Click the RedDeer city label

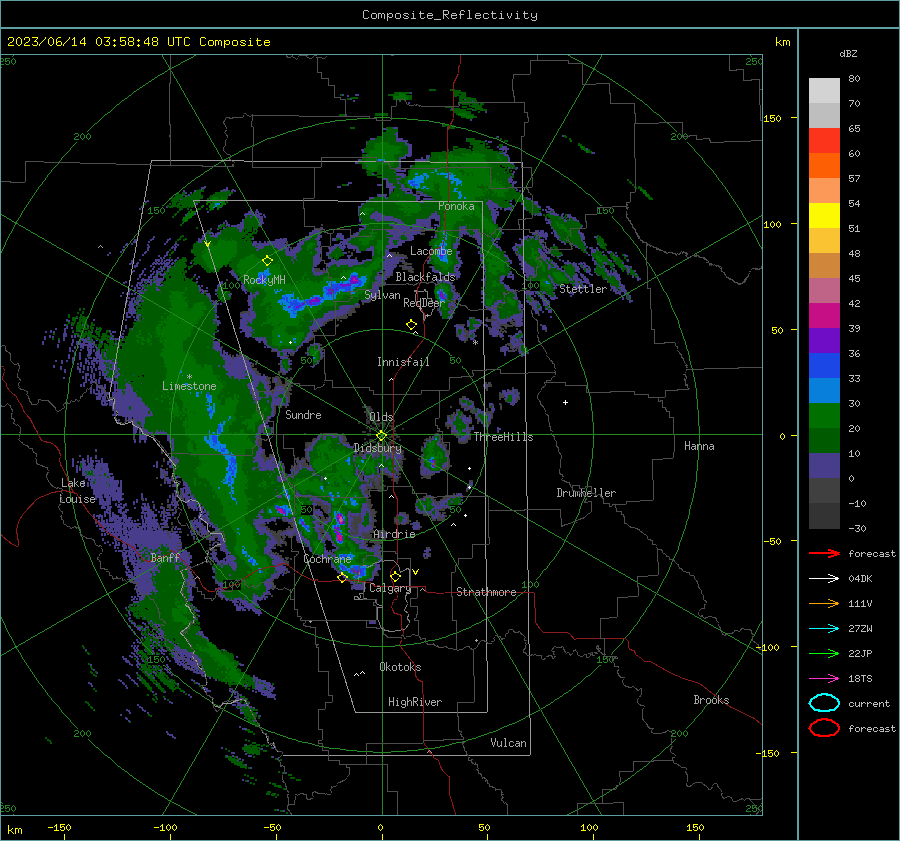point(424,303)
